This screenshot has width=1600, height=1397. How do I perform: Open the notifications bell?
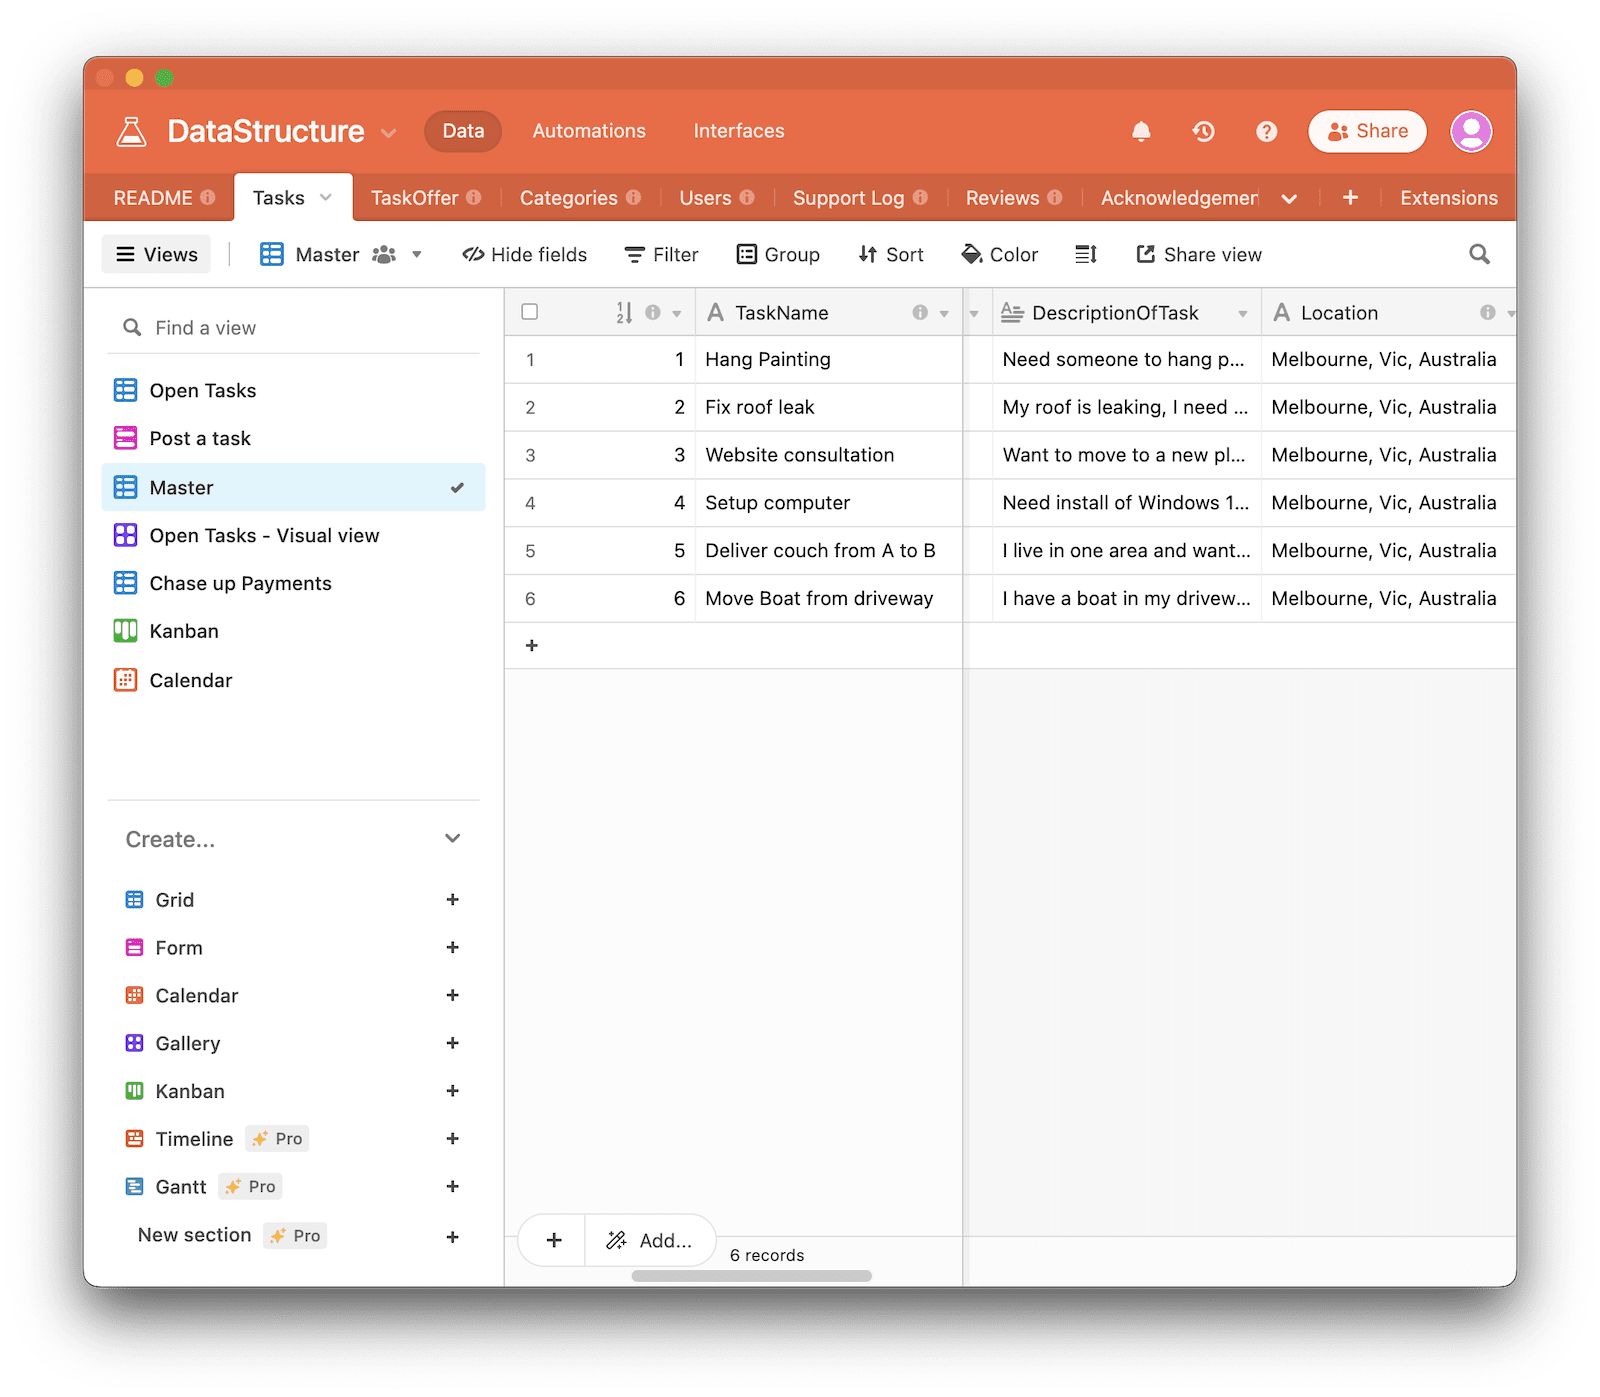coord(1141,131)
